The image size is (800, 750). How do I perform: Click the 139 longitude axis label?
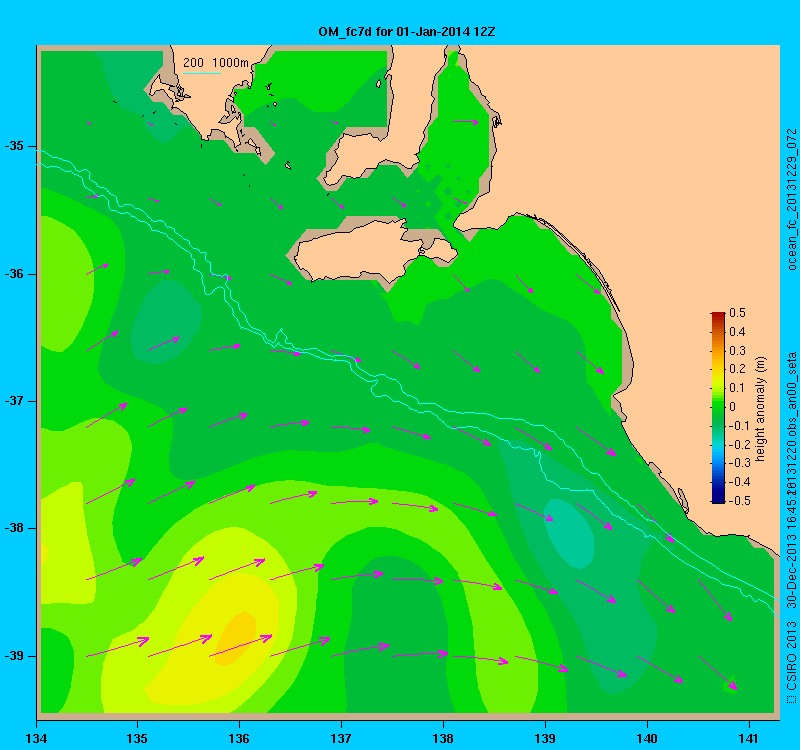tap(545, 739)
